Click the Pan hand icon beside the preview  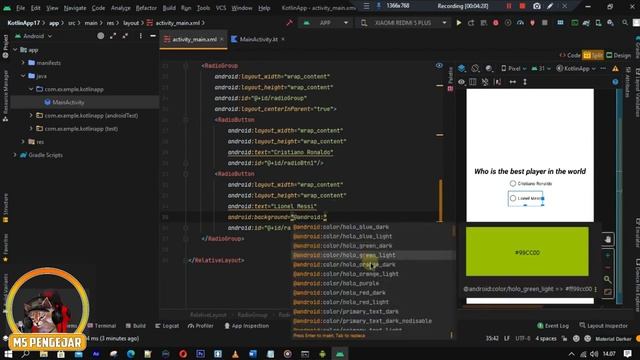[608, 239]
